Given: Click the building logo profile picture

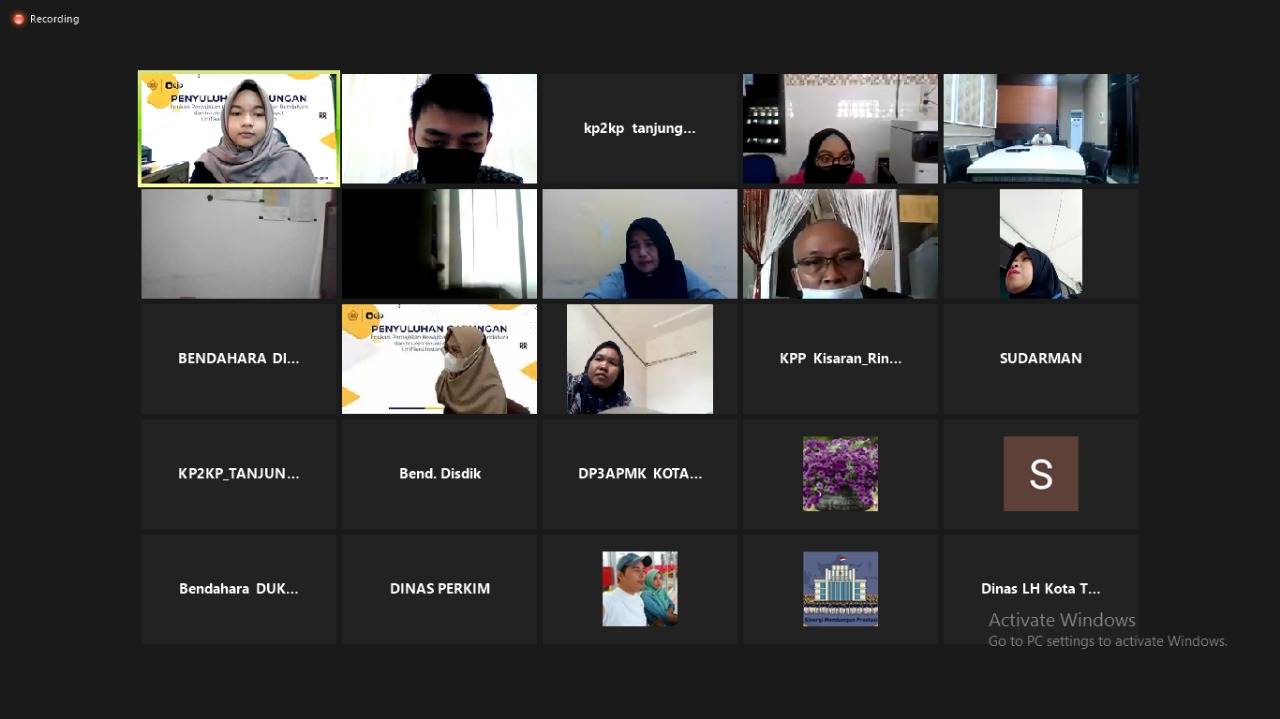Looking at the screenshot, I should [840, 589].
